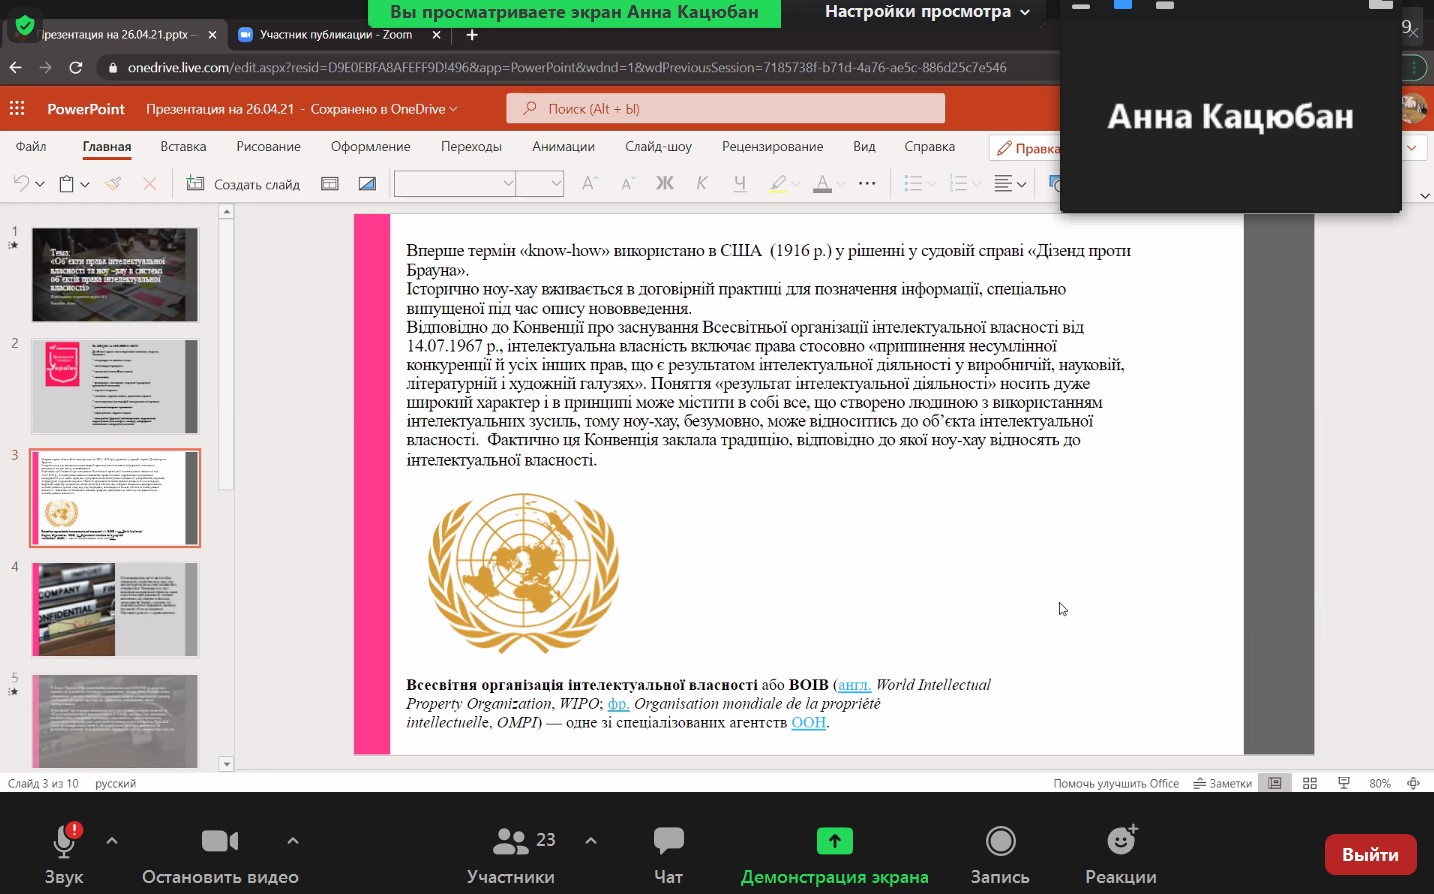
Task: Click Помочь улучшить Office link
Action: (1116, 783)
